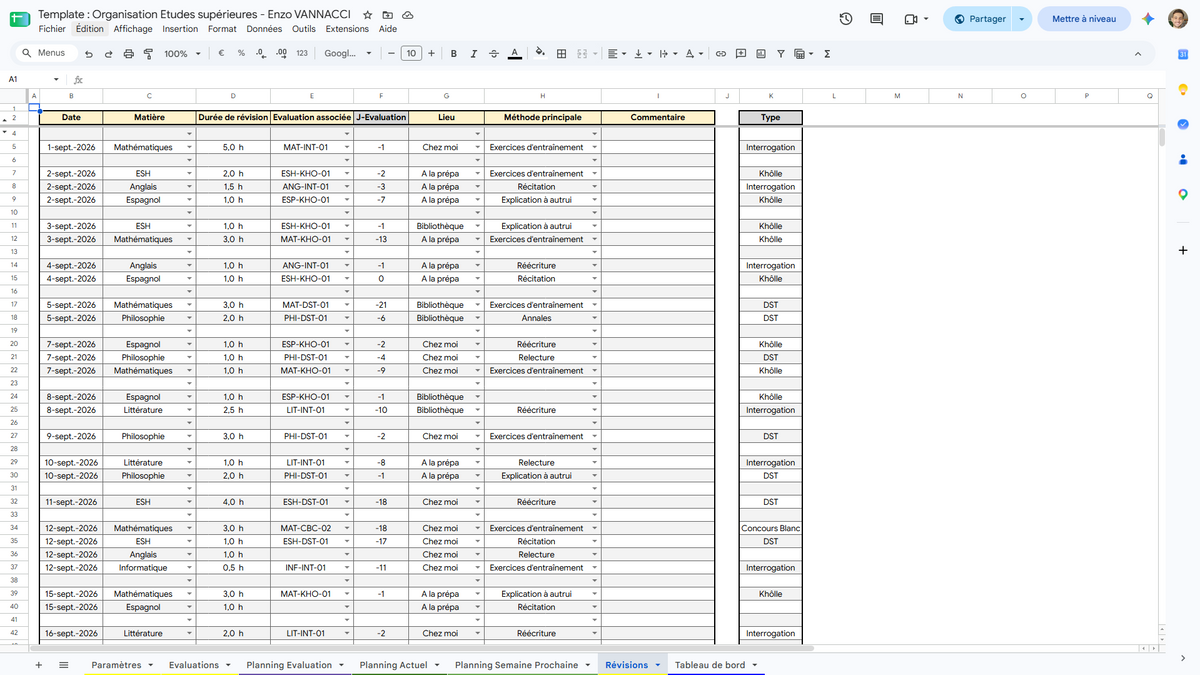The width and height of the screenshot is (1200, 675).
Task: Select cell MAT-CBC-02
Action: point(312,528)
